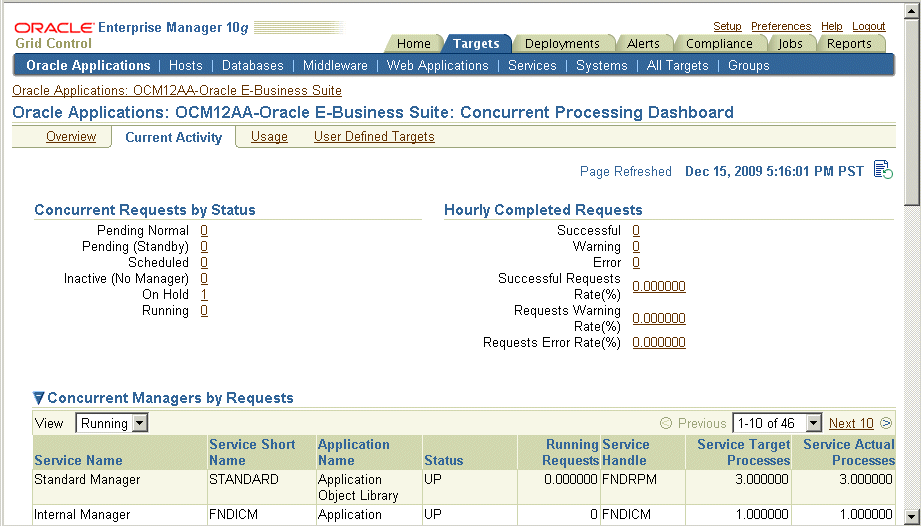Open Preferences link
Image resolution: width=921 pixels, height=526 pixels.
click(x=781, y=26)
